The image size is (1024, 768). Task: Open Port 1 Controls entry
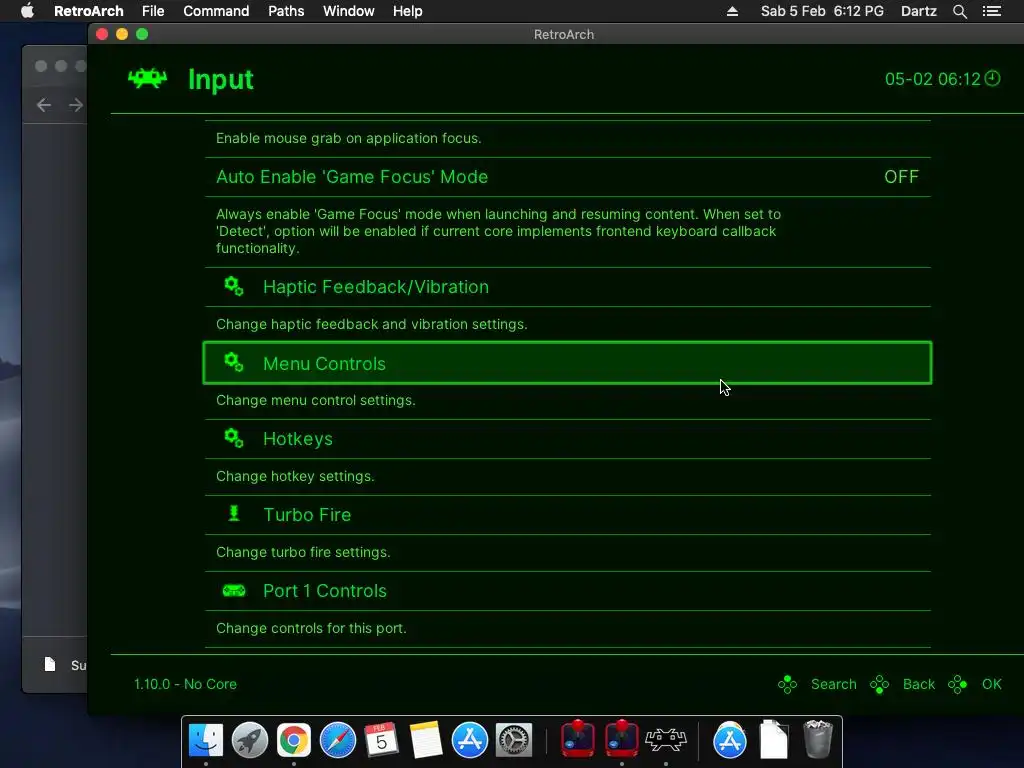[567, 591]
